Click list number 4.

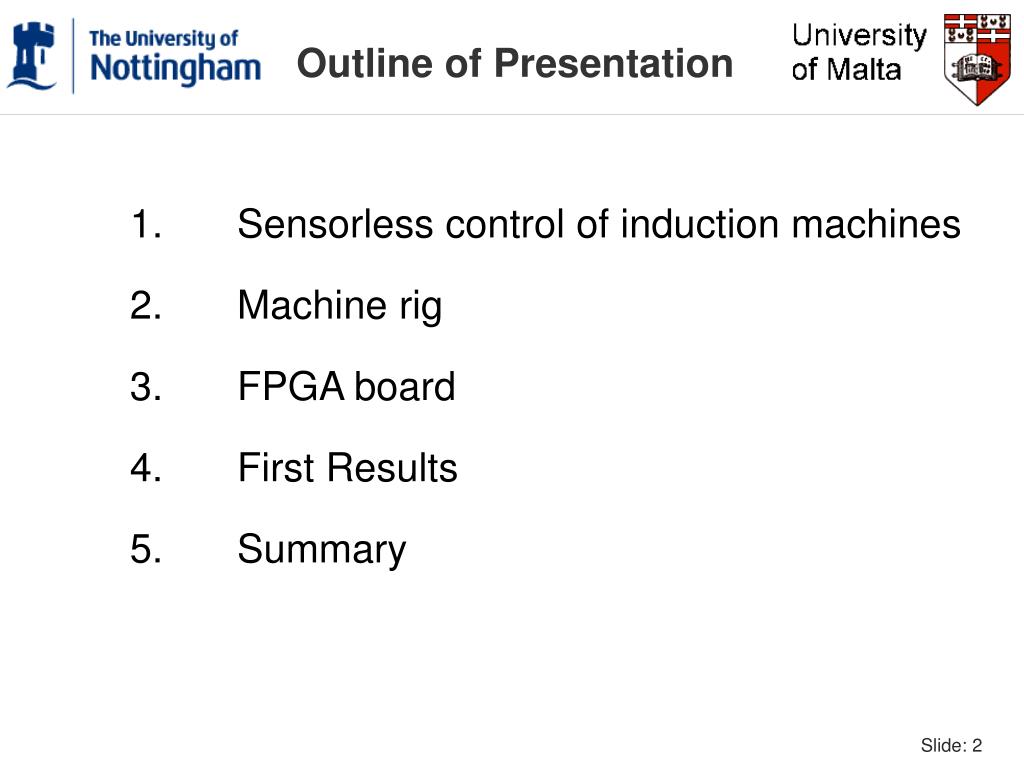pos(146,468)
